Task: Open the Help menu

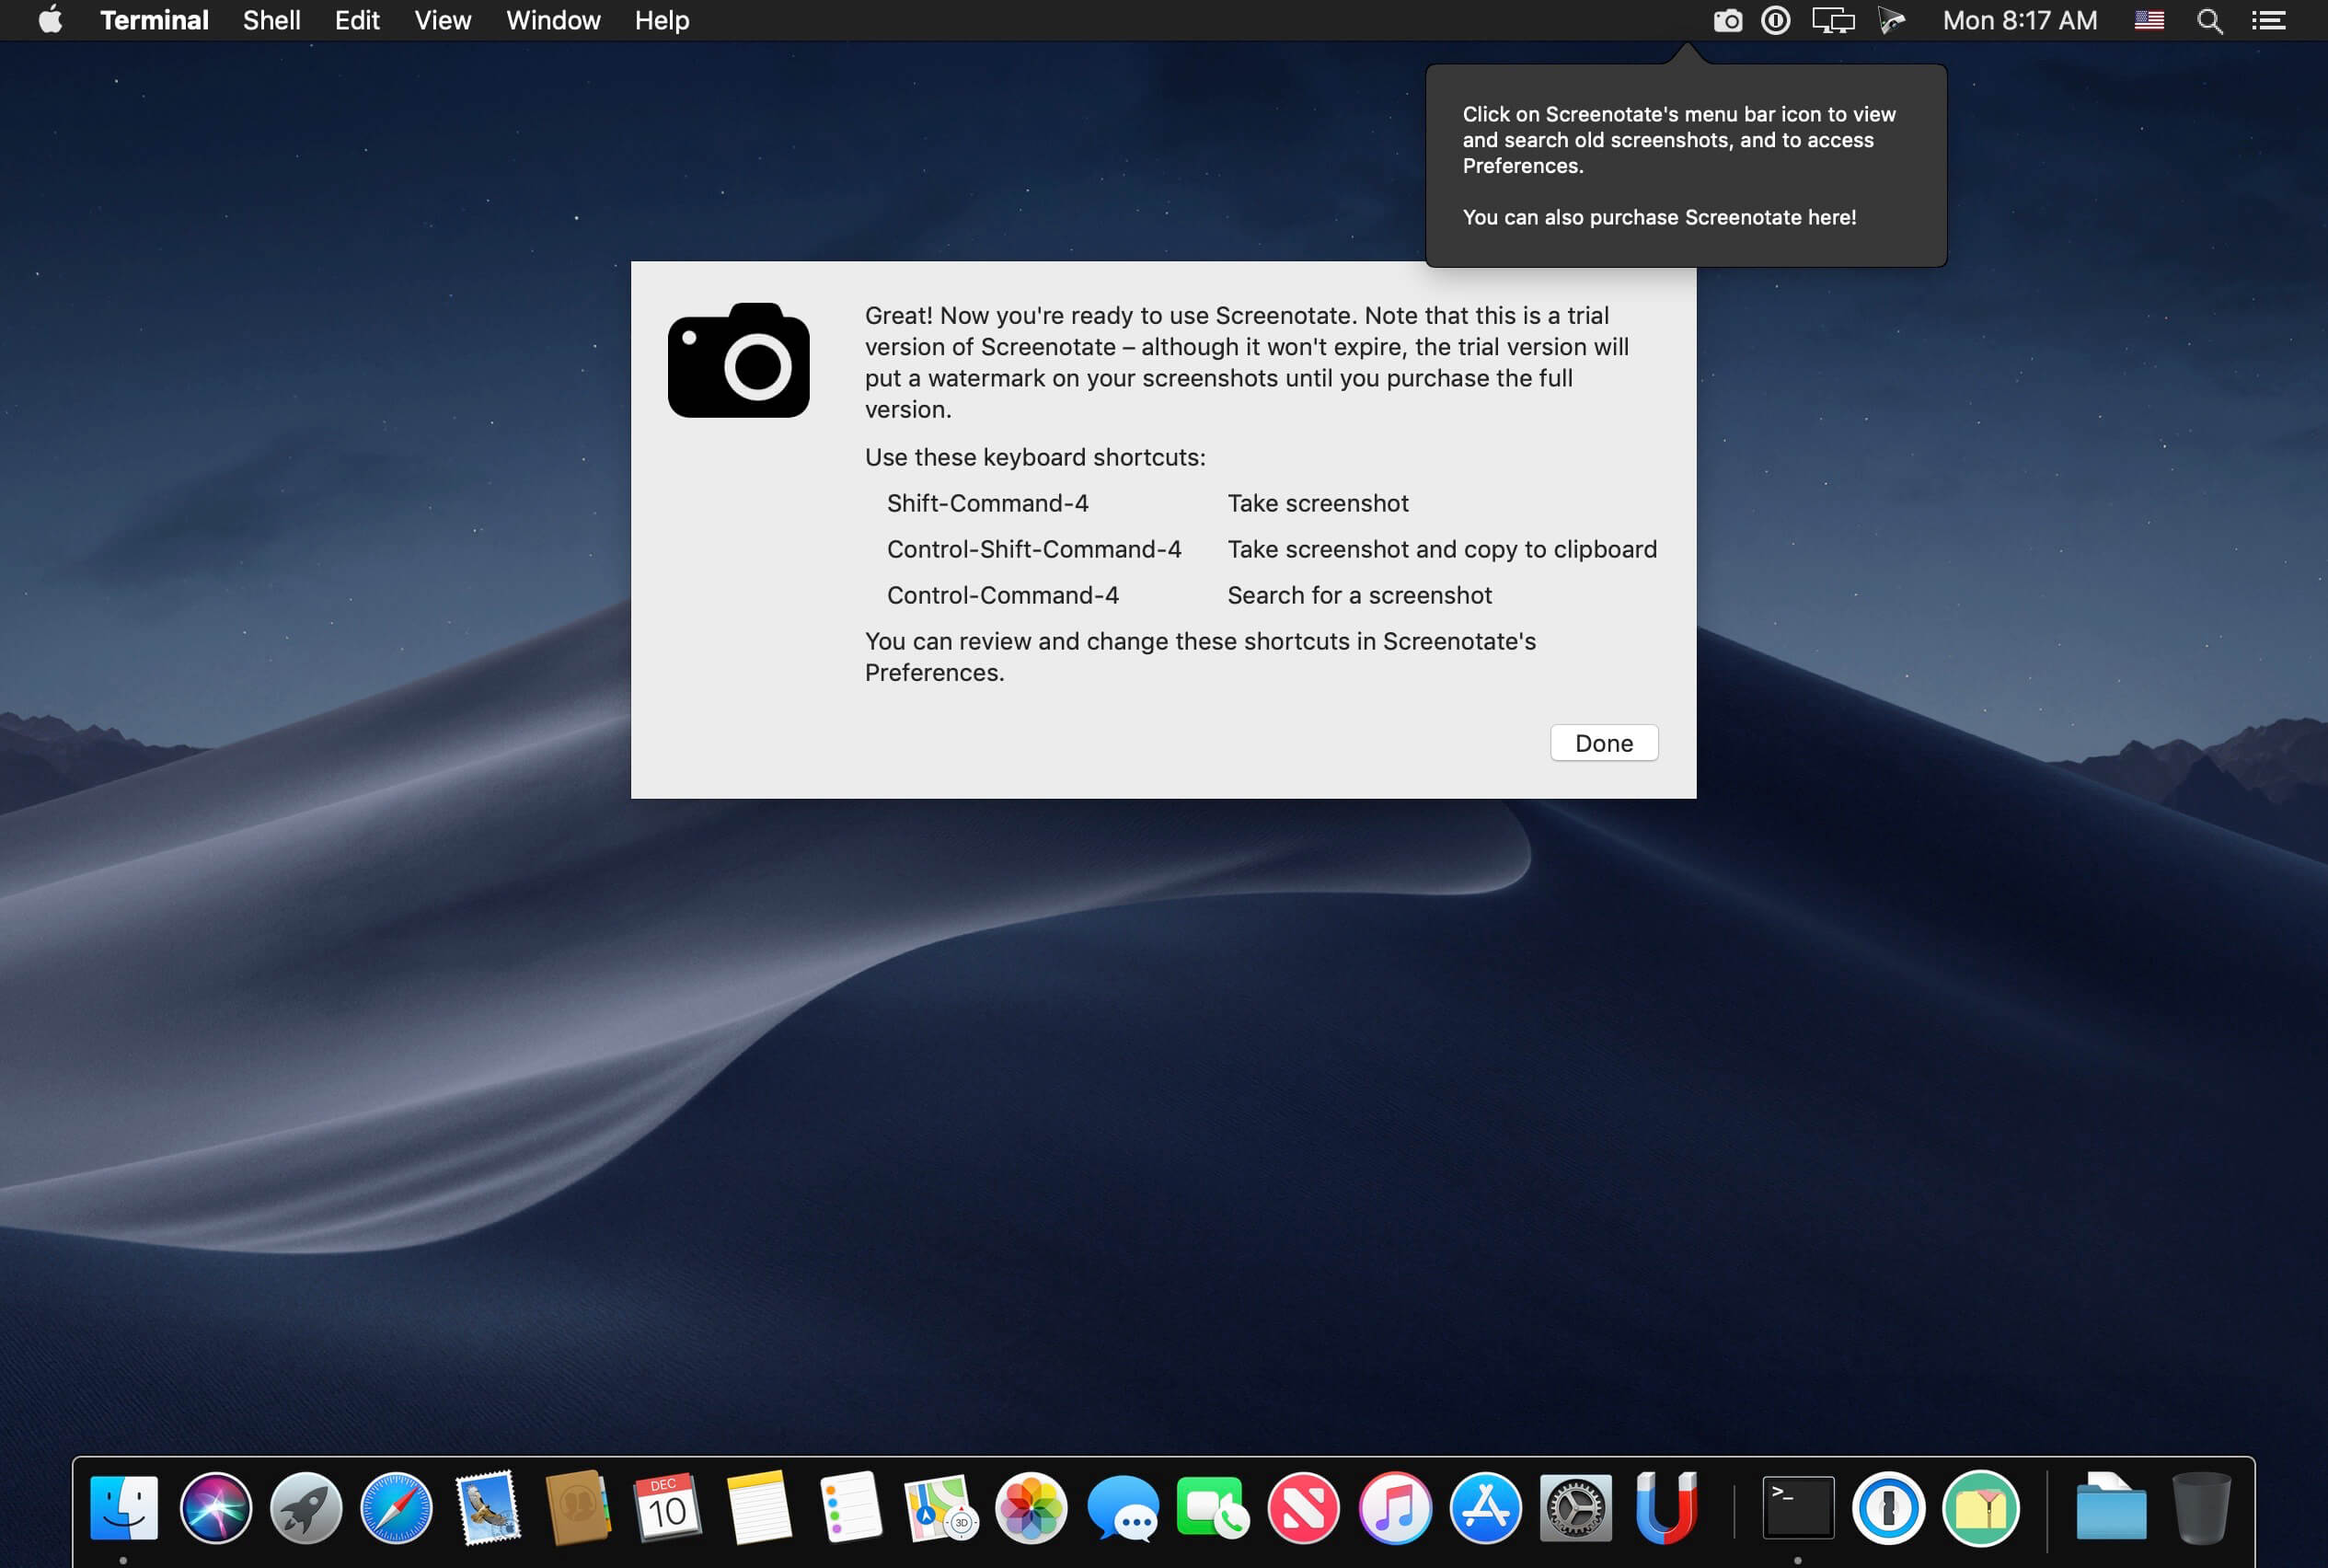Action: click(661, 21)
